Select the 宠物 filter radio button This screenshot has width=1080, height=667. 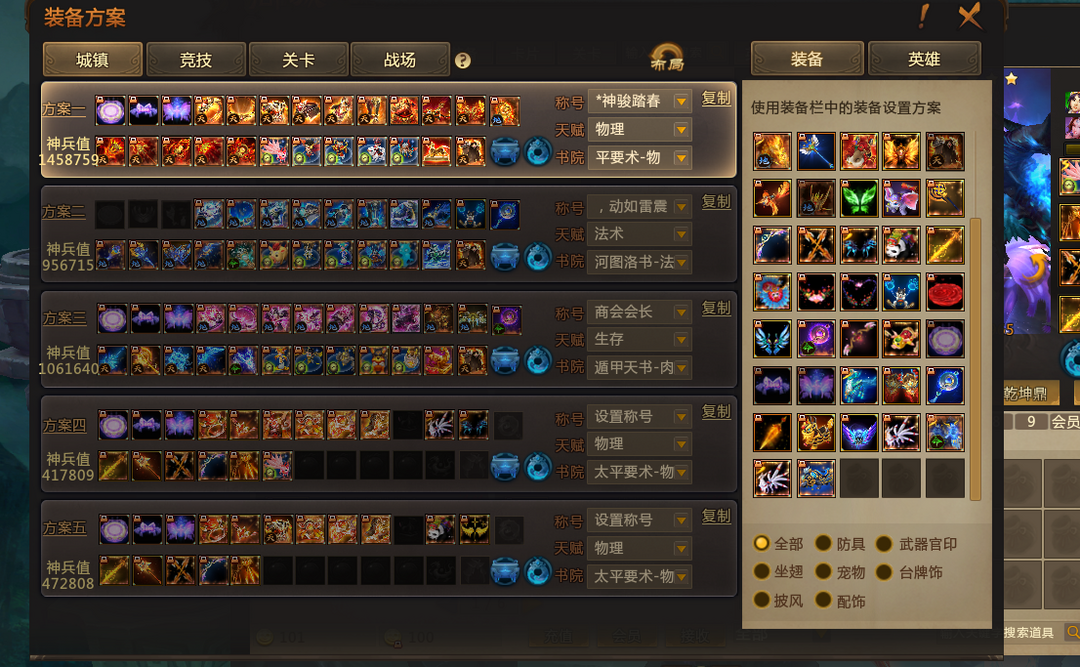pos(823,572)
